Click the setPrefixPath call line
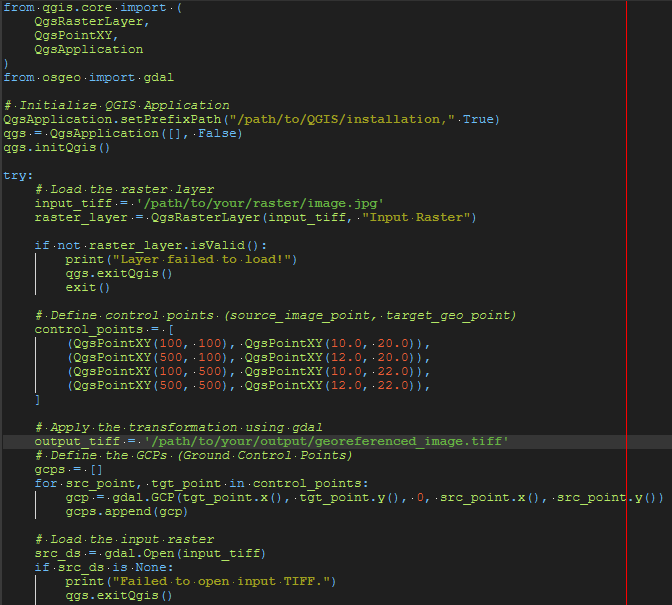The height and width of the screenshot is (605, 672). tap(252, 119)
